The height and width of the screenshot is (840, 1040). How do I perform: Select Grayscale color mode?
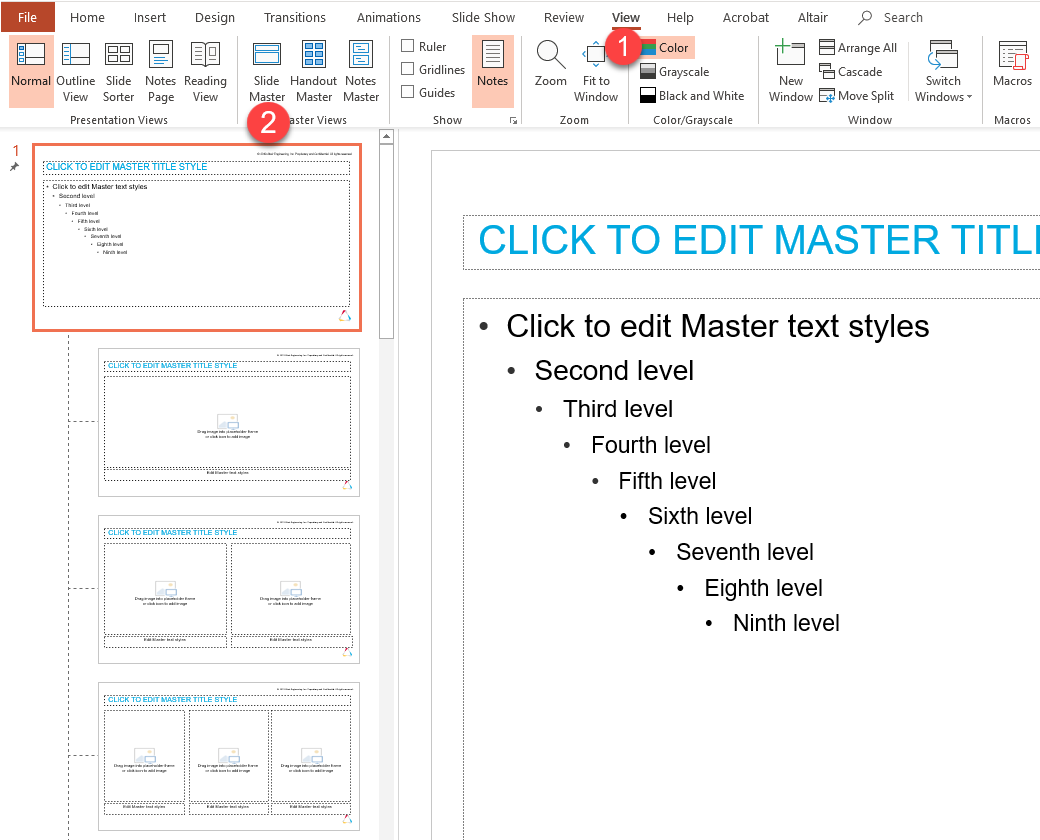675,72
